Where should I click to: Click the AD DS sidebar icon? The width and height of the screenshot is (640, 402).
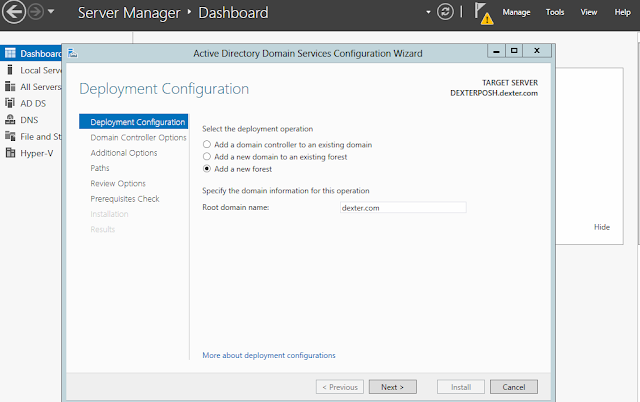click(x=10, y=103)
